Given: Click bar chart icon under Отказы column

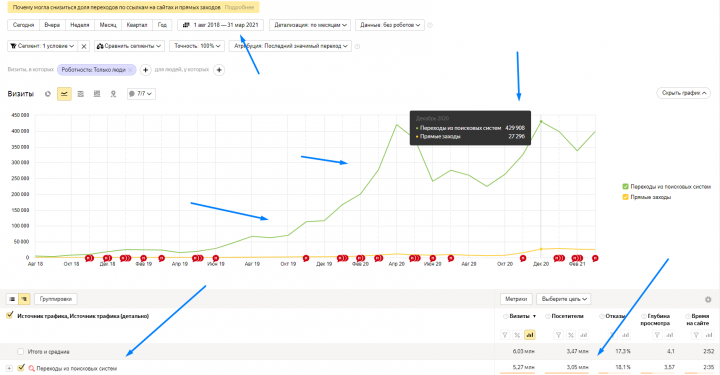Looking at the screenshot, I should 625,335.
